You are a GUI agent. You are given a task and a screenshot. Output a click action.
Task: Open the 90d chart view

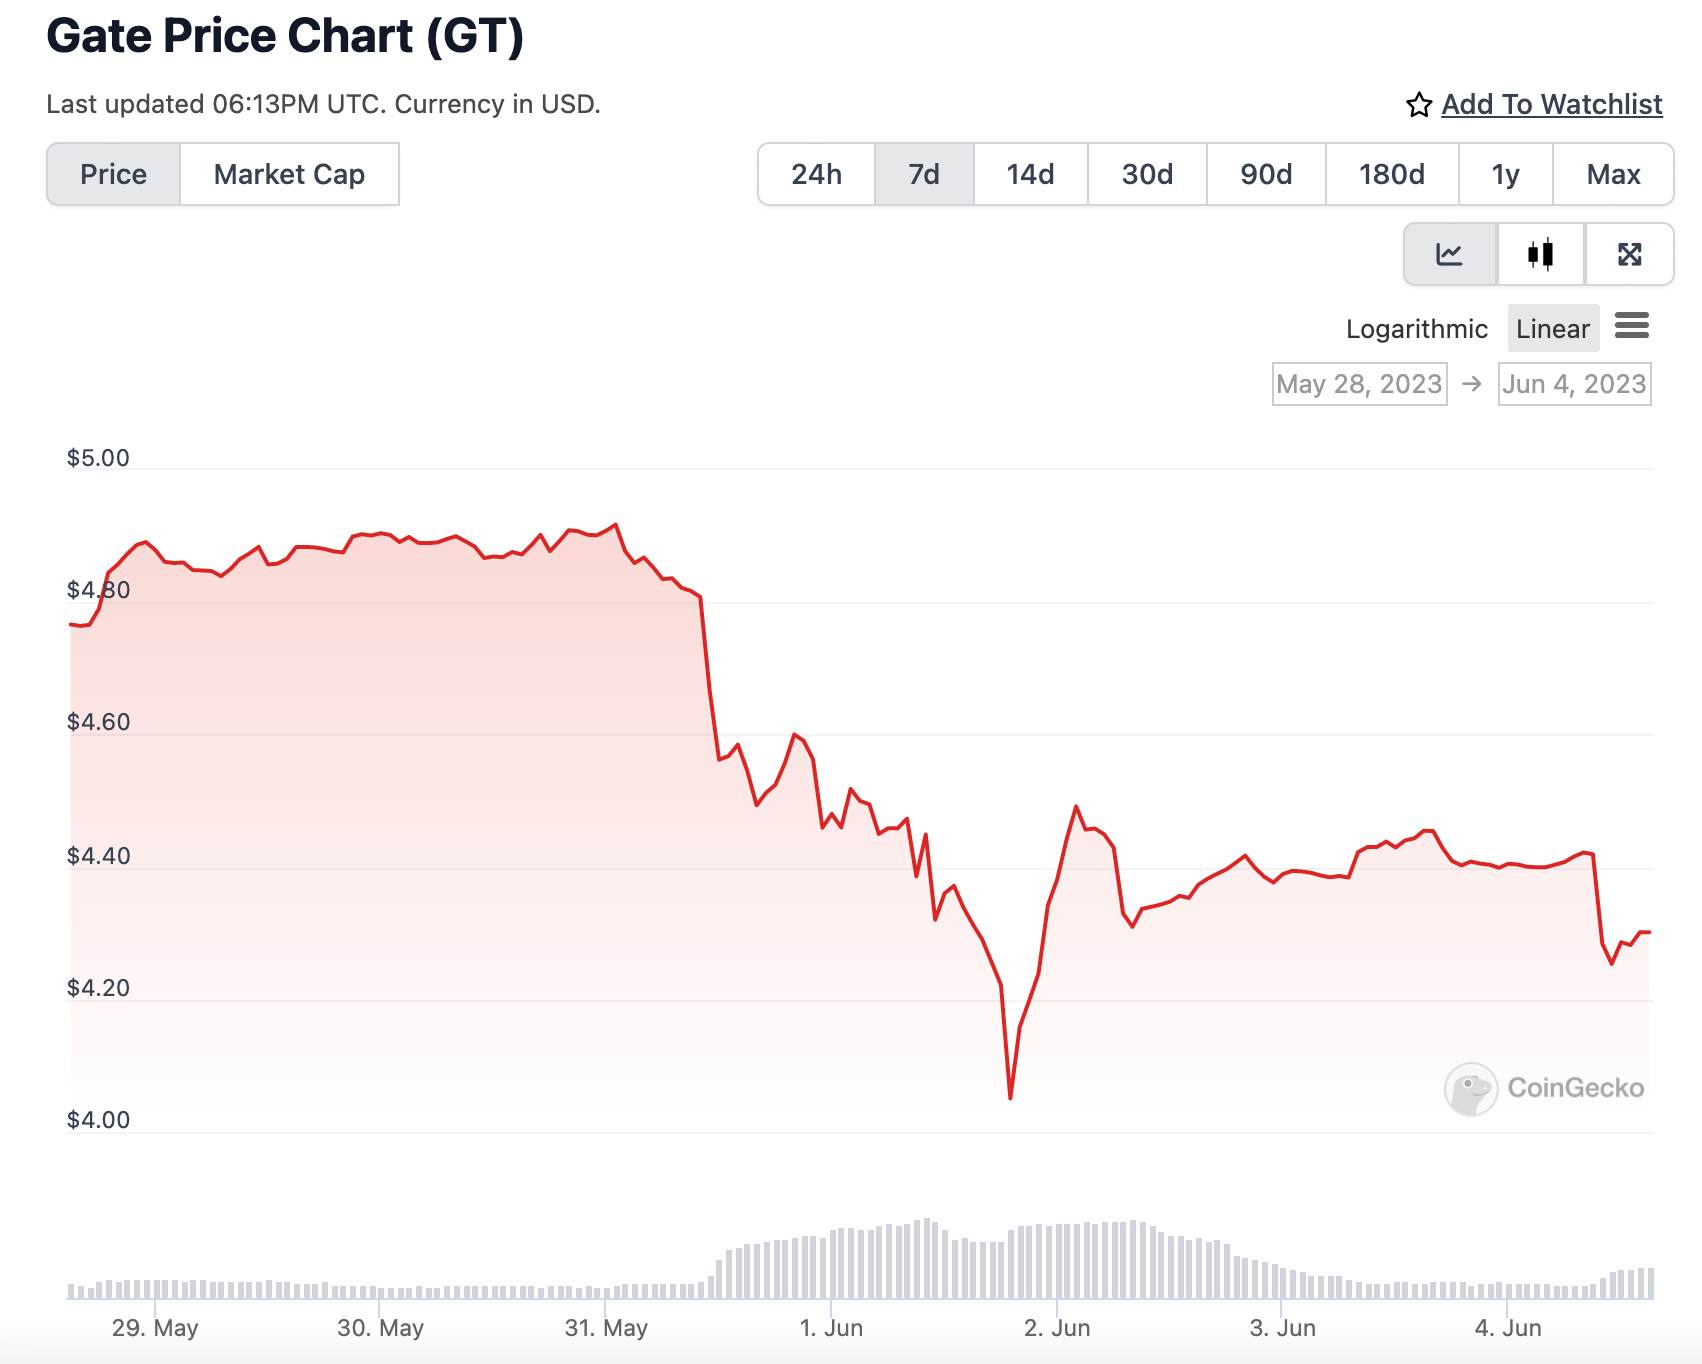point(1264,174)
